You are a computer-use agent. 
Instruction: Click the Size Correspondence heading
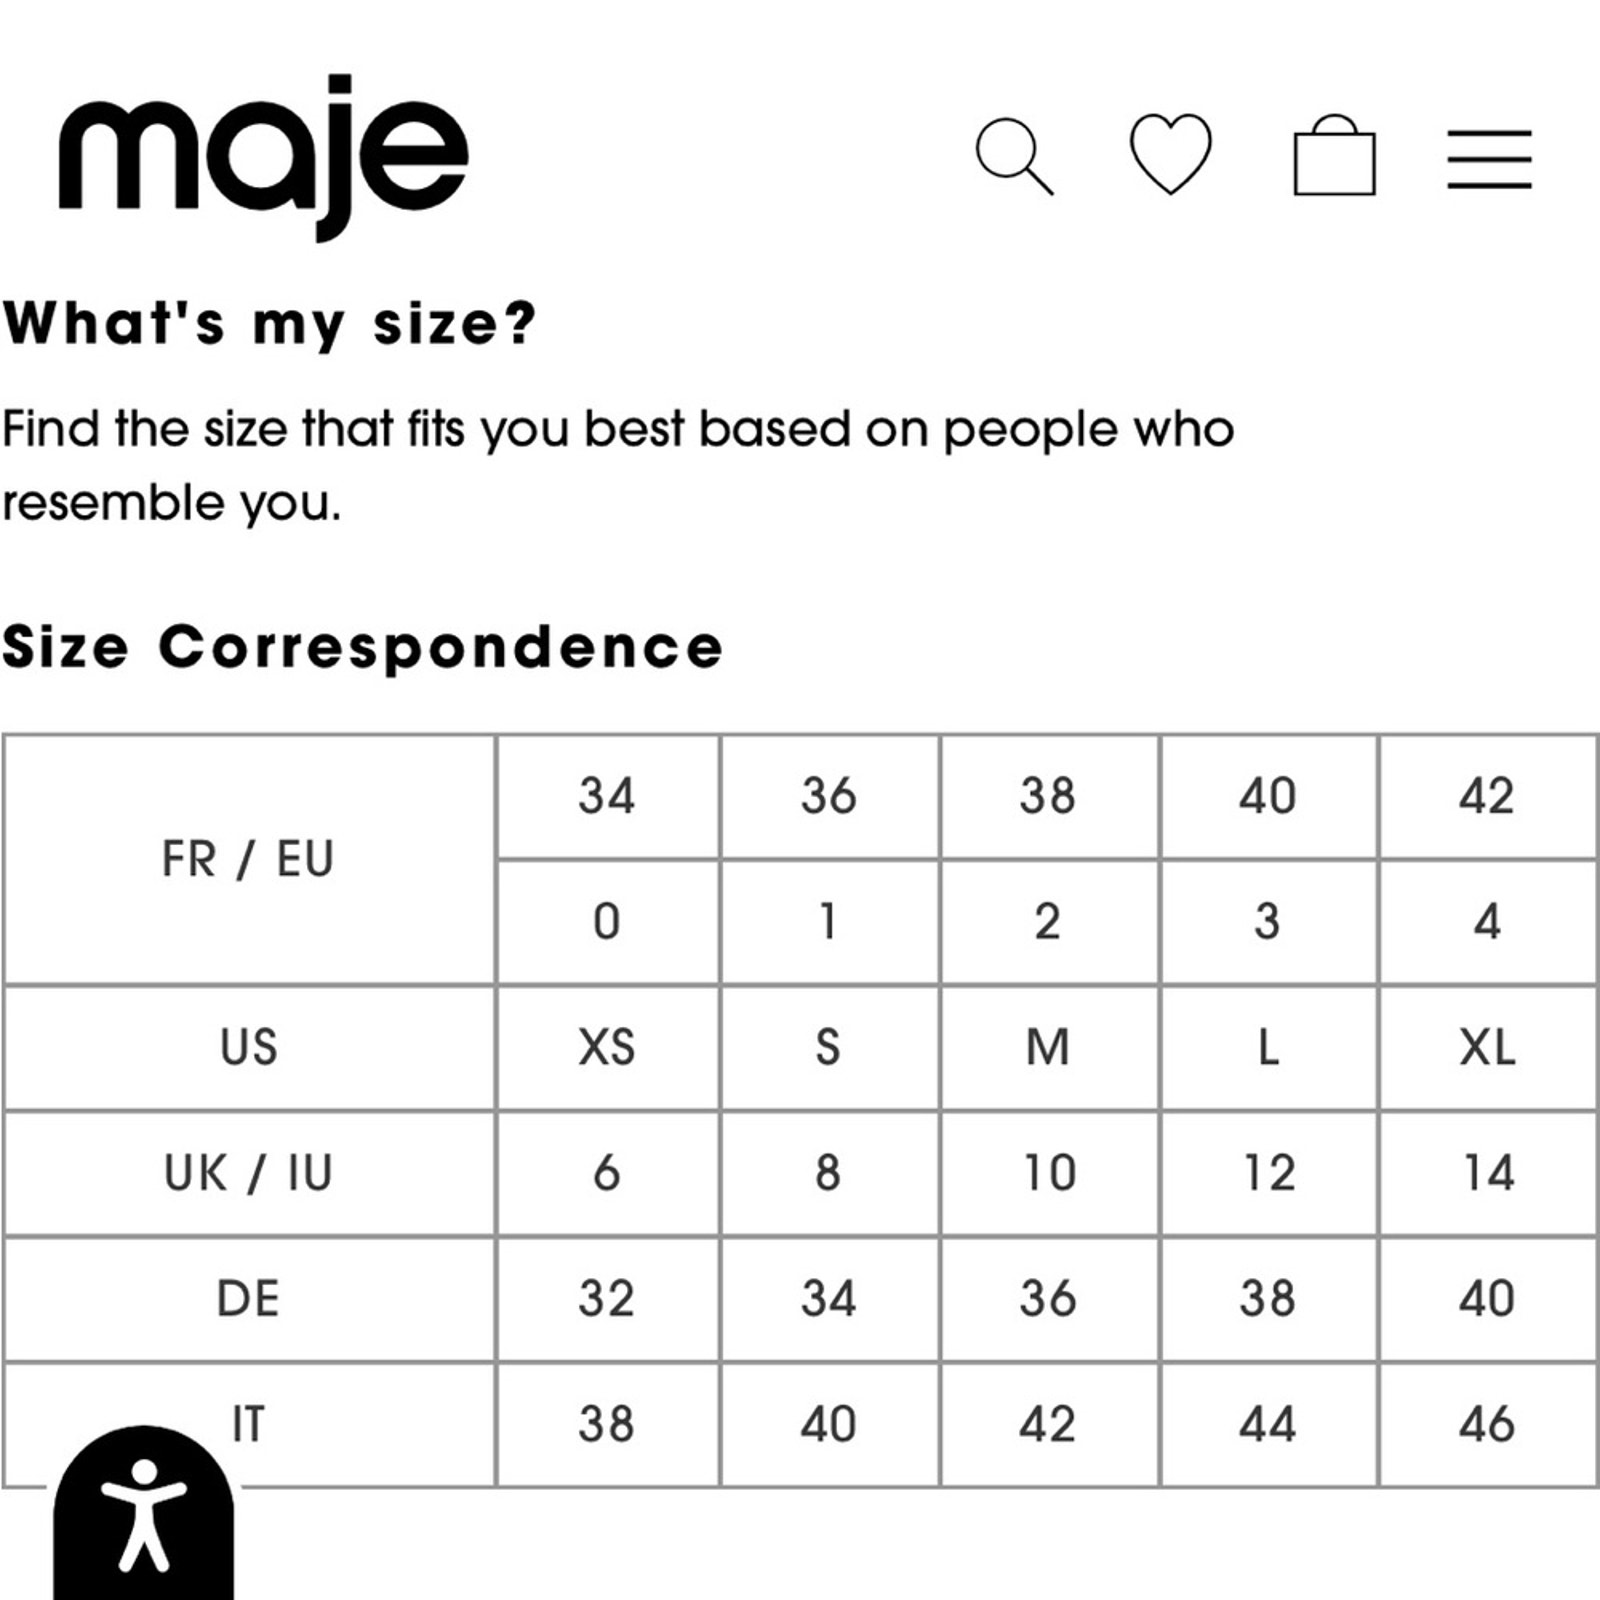pos(362,648)
